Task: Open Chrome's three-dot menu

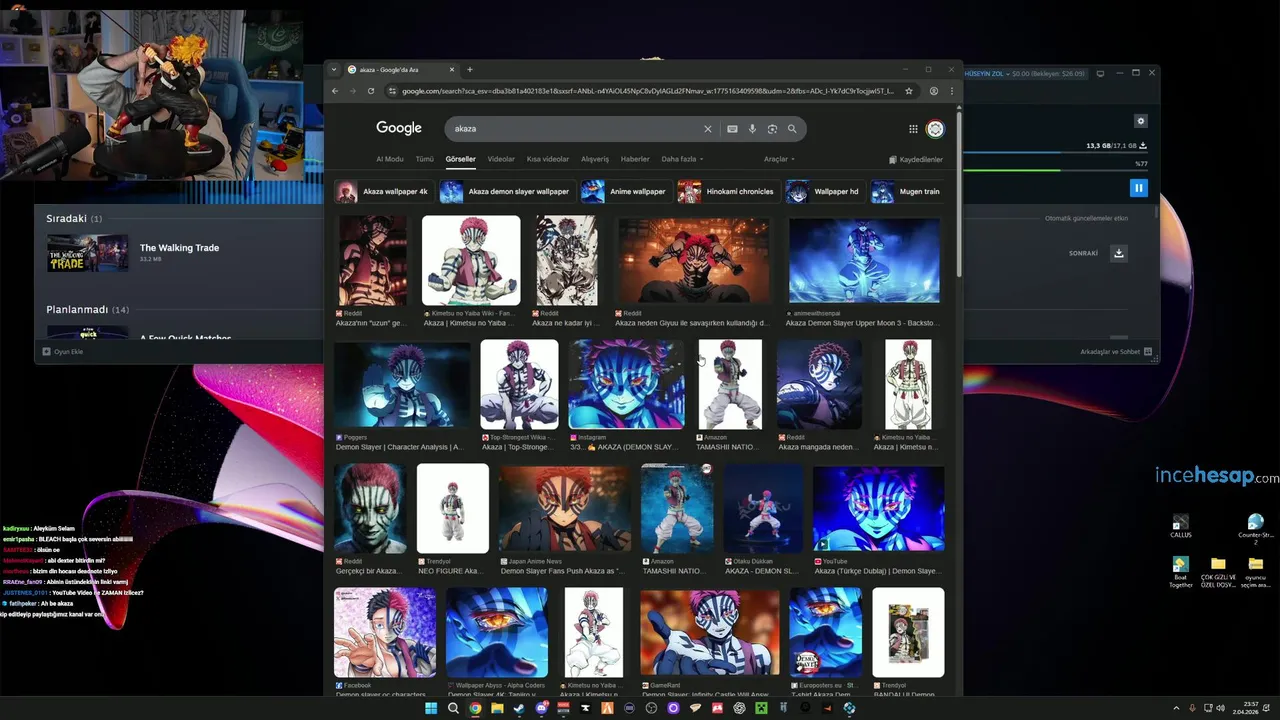Action: (x=951, y=91)
